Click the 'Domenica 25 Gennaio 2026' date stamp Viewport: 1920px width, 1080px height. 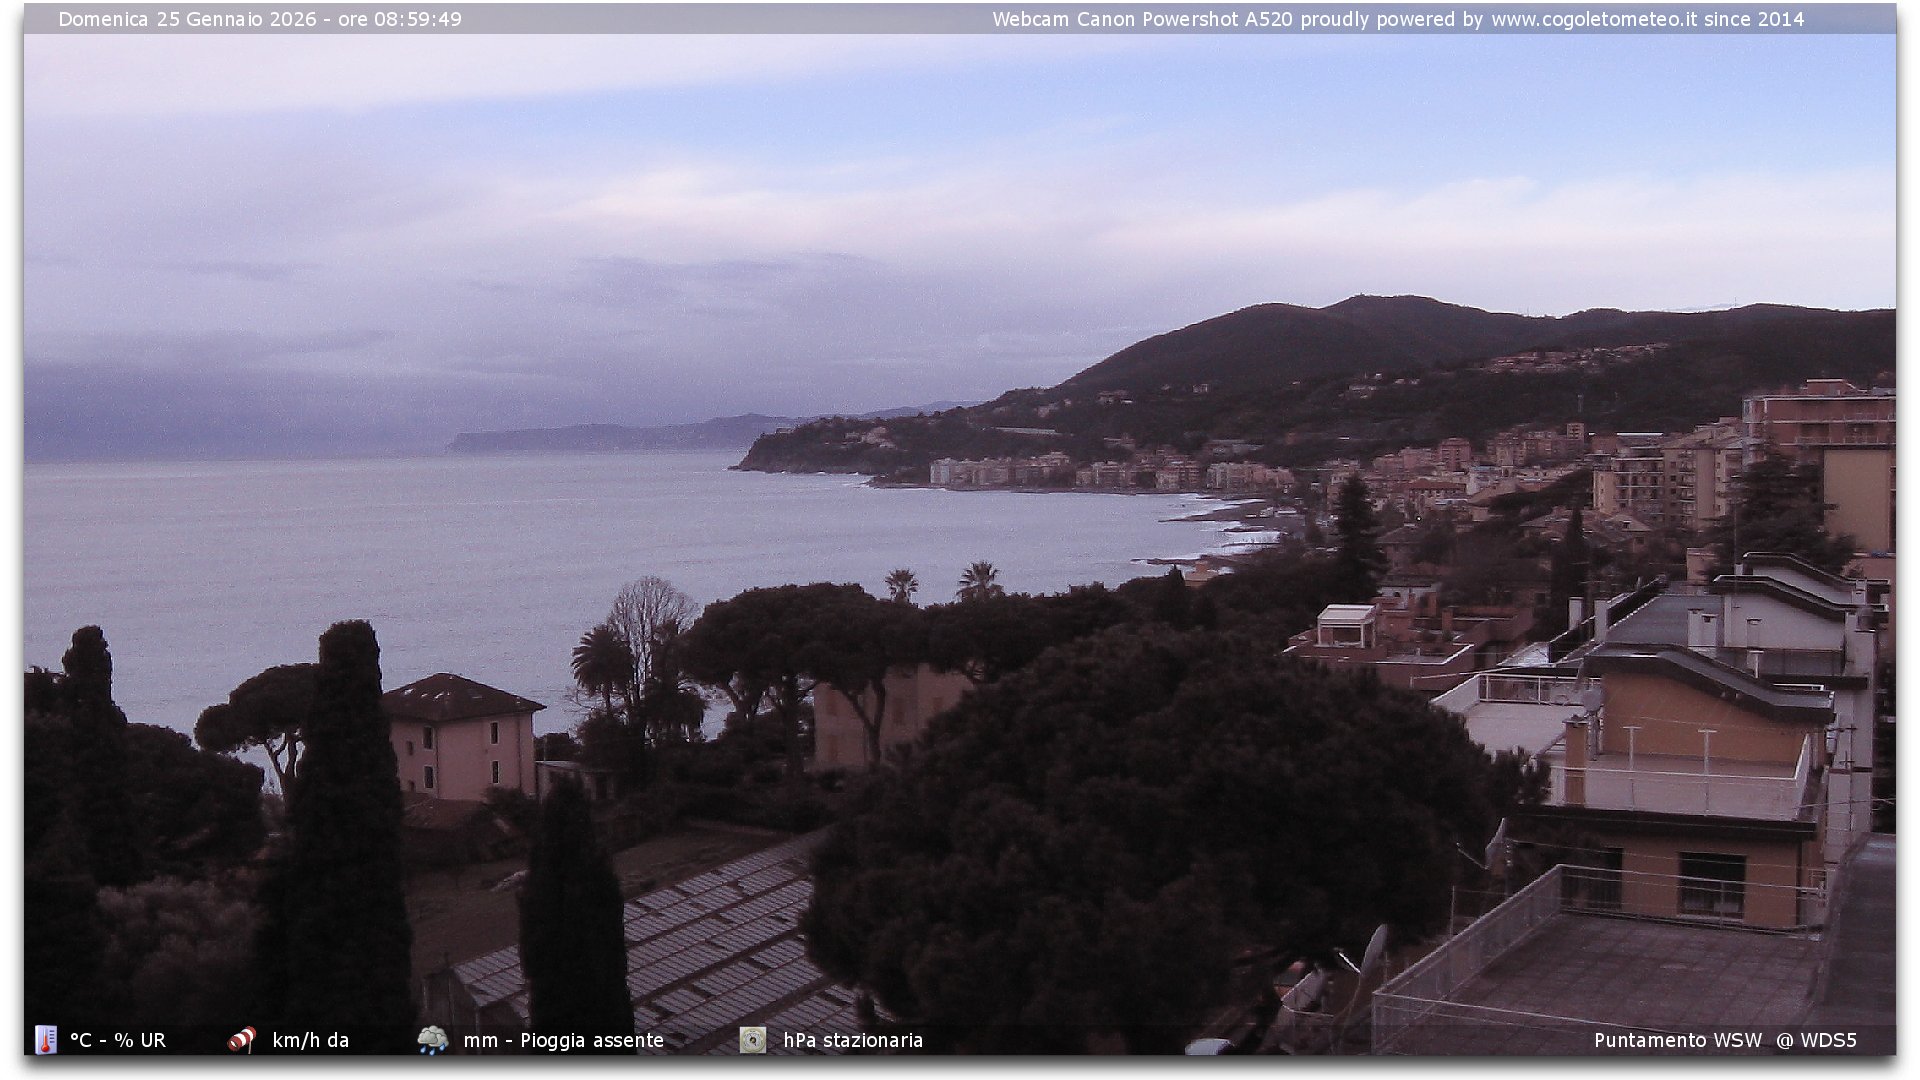click(187, 19)
